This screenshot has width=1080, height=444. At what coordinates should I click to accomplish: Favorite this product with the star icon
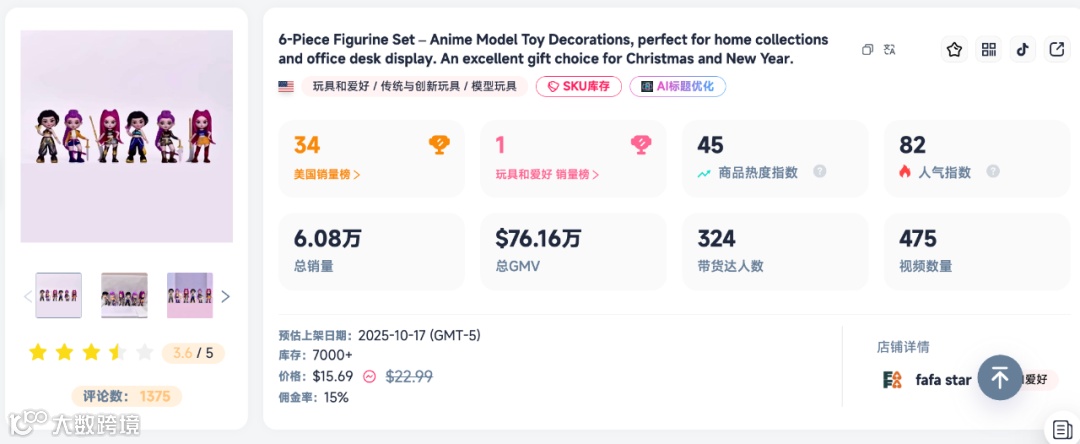(955, 49)
